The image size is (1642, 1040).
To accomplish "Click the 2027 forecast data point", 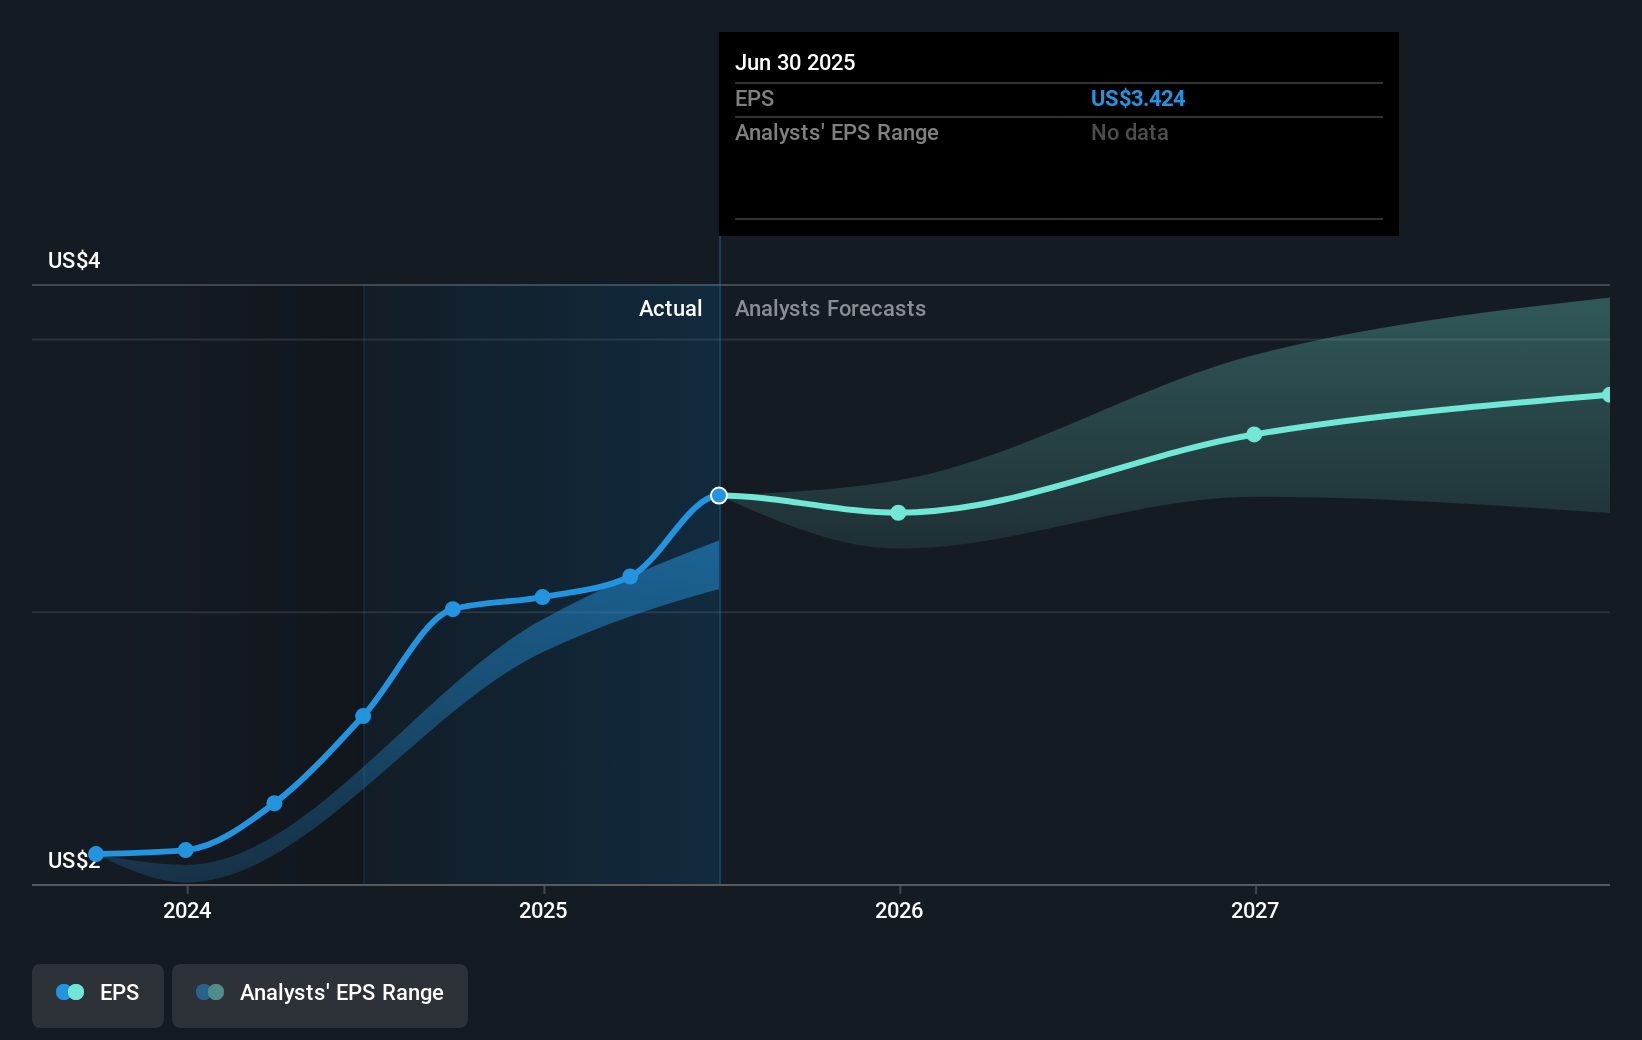I will pos(1254,434).
